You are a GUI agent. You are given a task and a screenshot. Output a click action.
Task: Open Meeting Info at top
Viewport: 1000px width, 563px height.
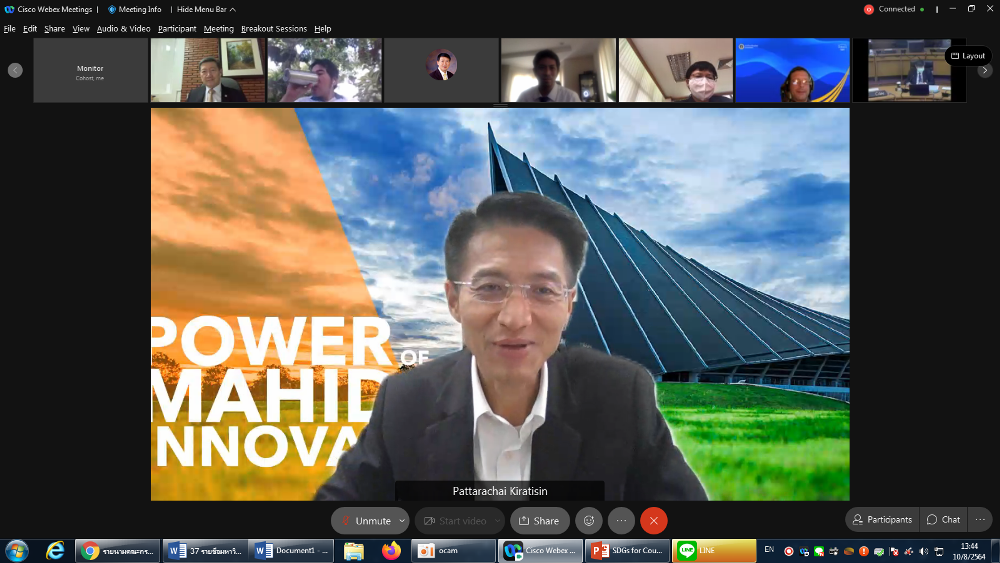click(135, 9)
